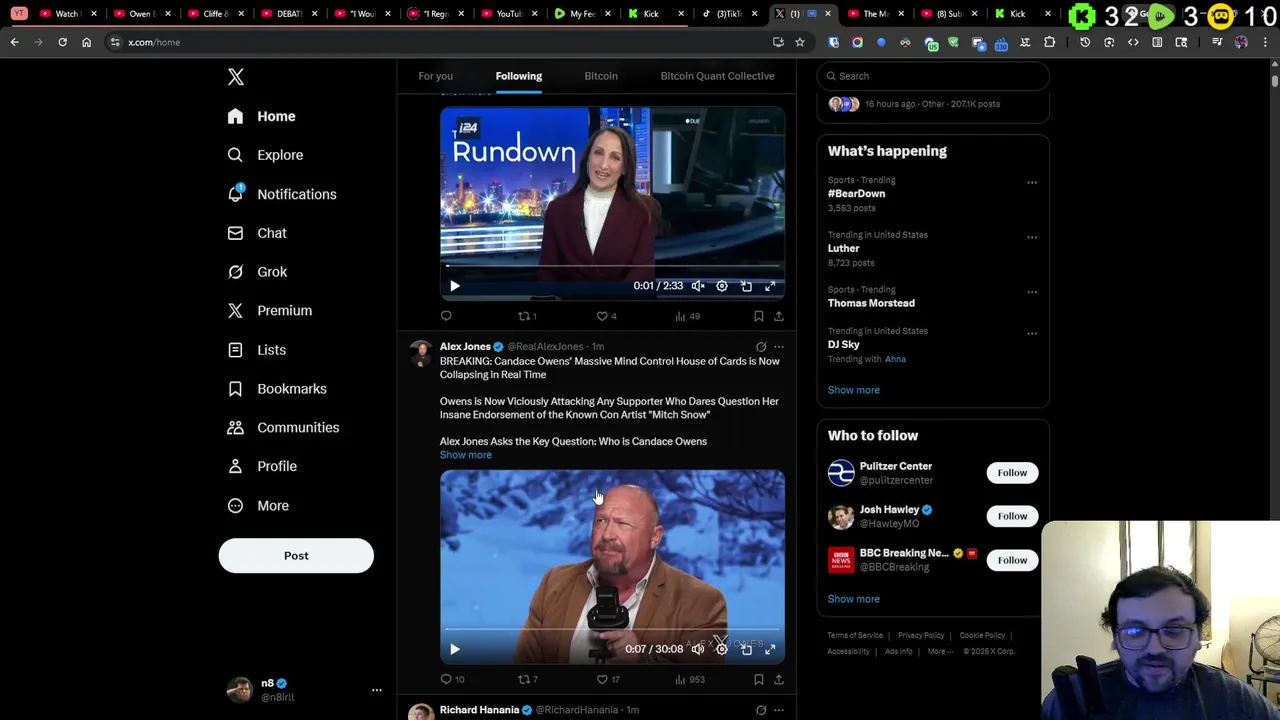Share the Alex Jones post
Image resolution: width=1280 pixels, height=720 pixels.
(779, 679)
